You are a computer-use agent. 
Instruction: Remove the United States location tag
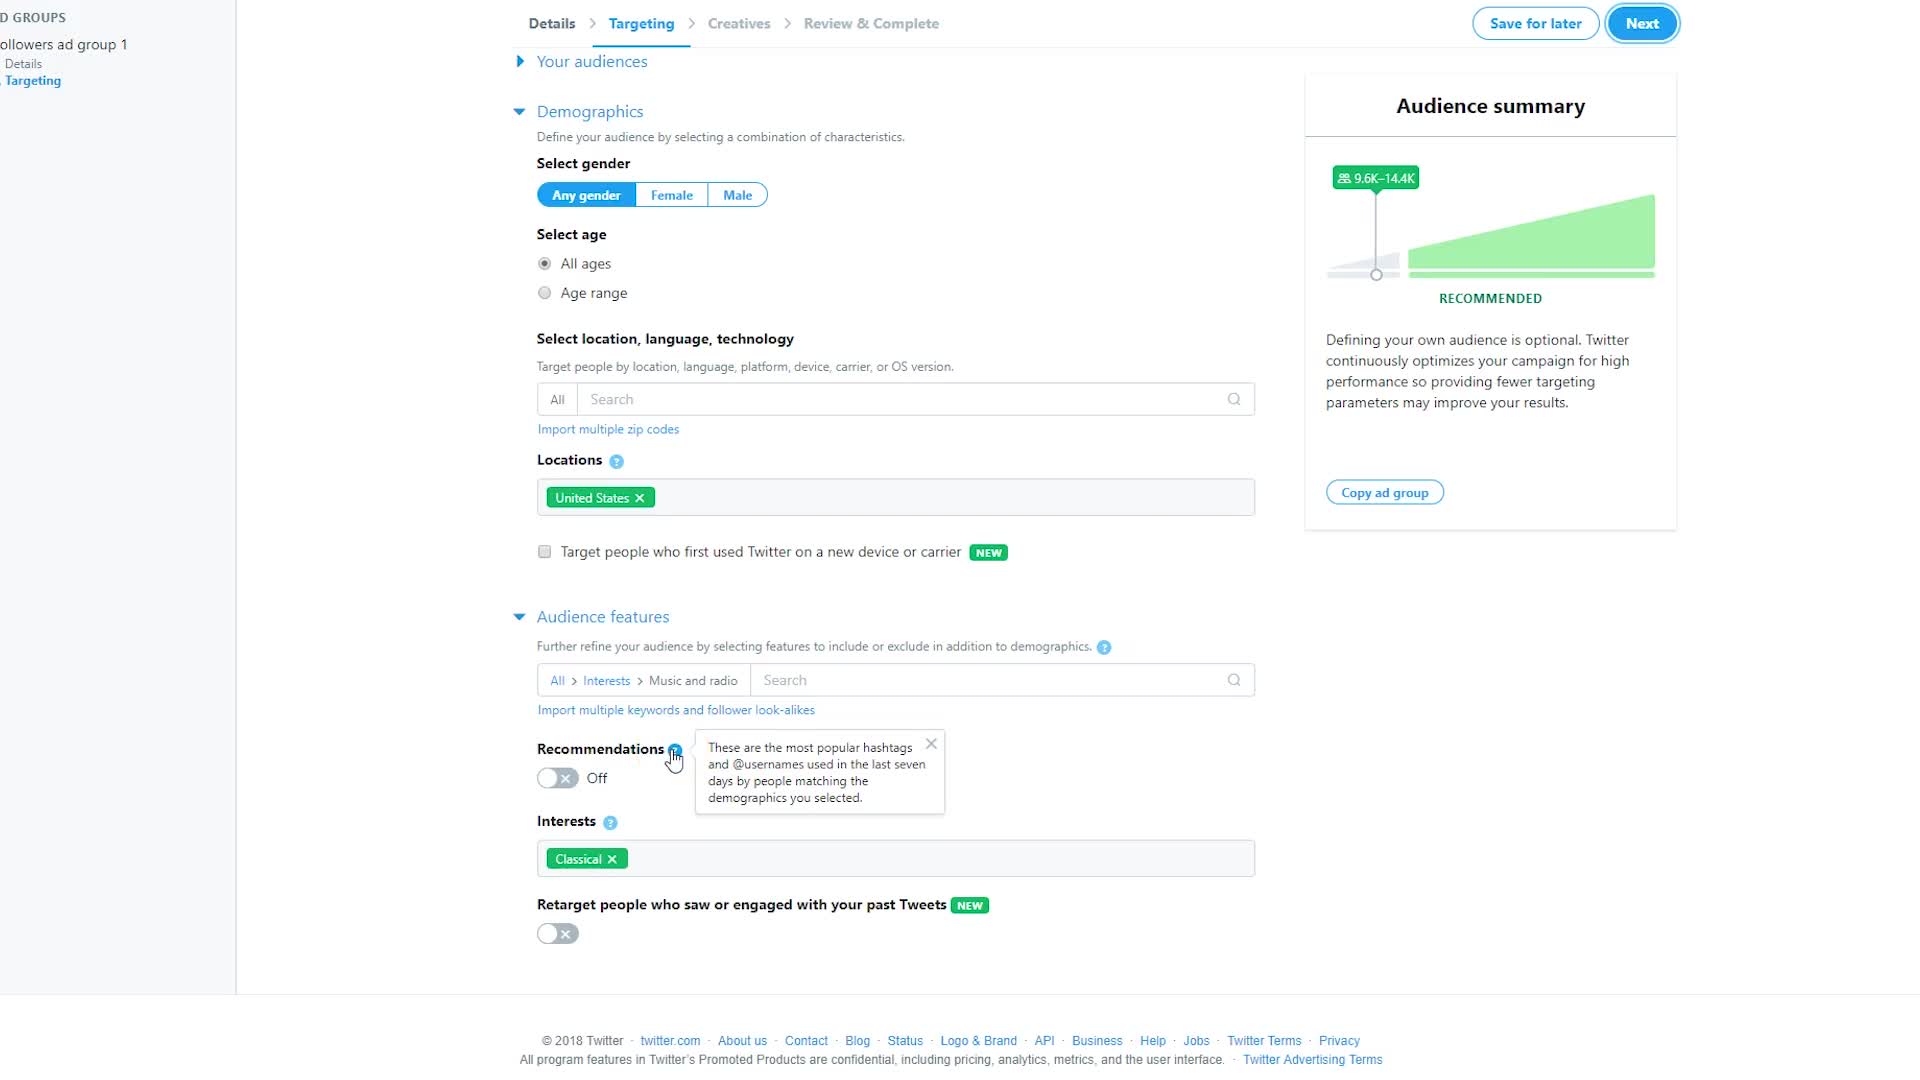point(640,498)
